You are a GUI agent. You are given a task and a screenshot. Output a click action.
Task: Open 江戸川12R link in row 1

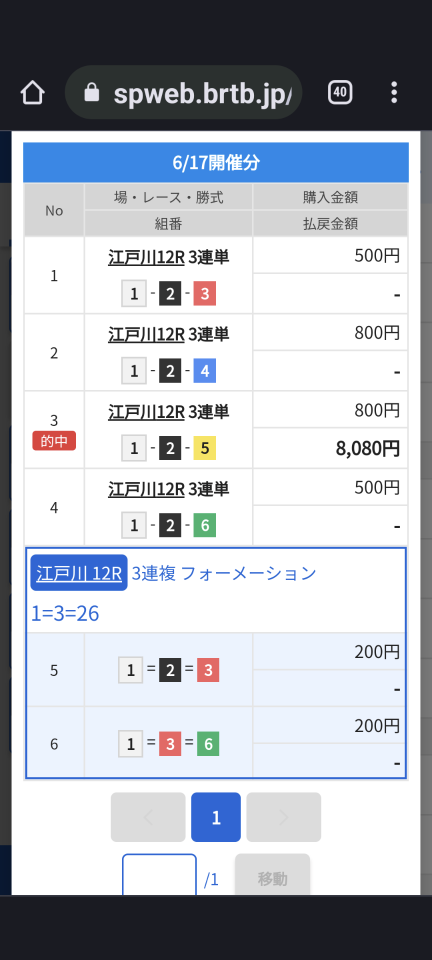pyautogui.click(x=146, y=257)
